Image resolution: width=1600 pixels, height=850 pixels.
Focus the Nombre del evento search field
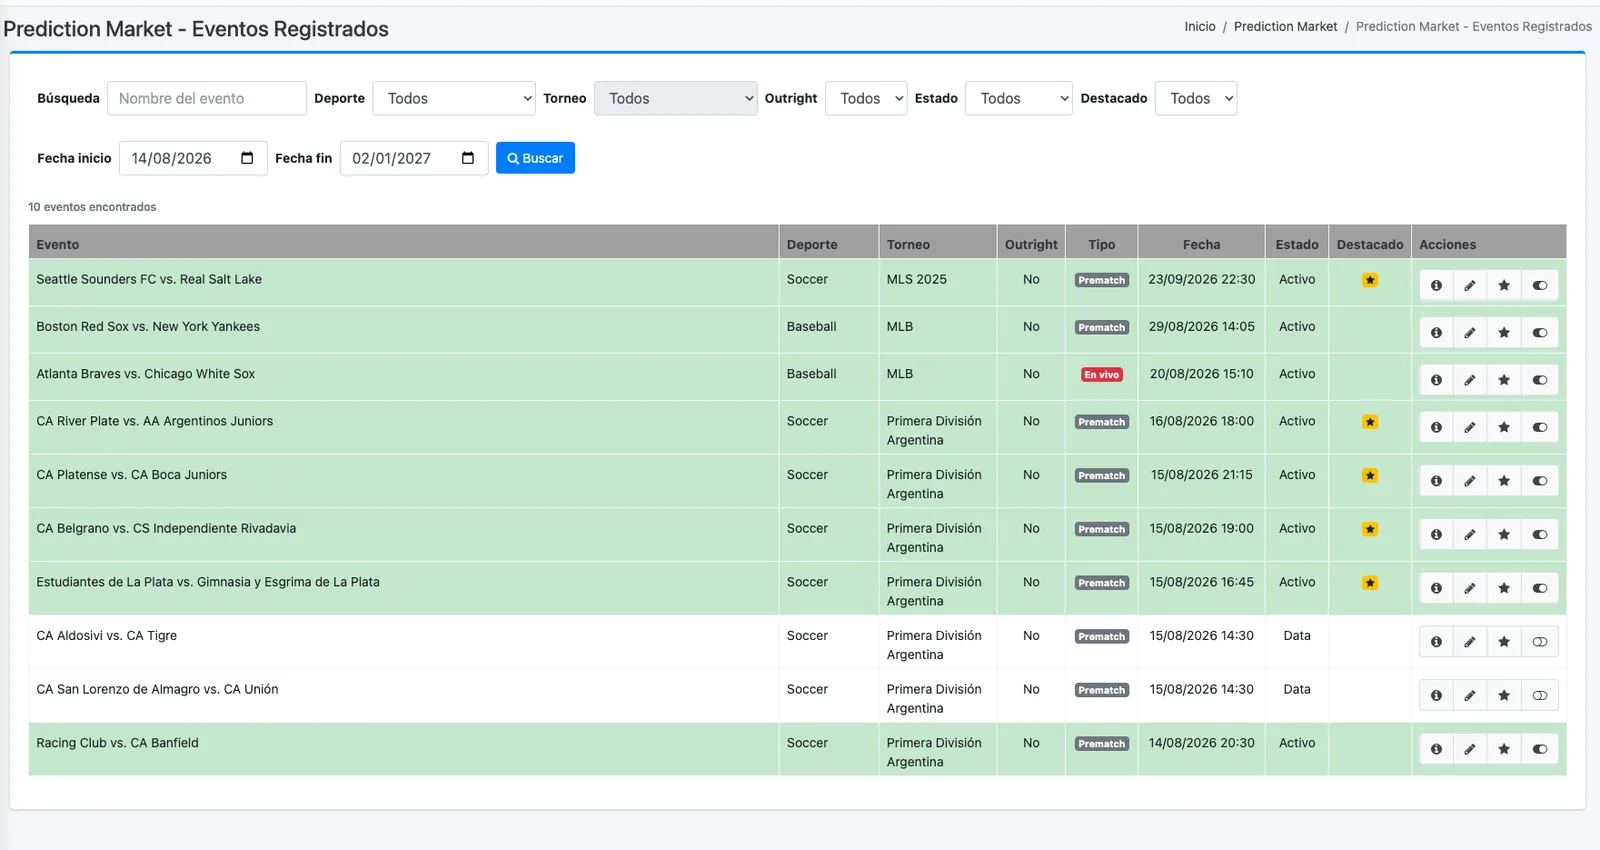pos(207,98)
